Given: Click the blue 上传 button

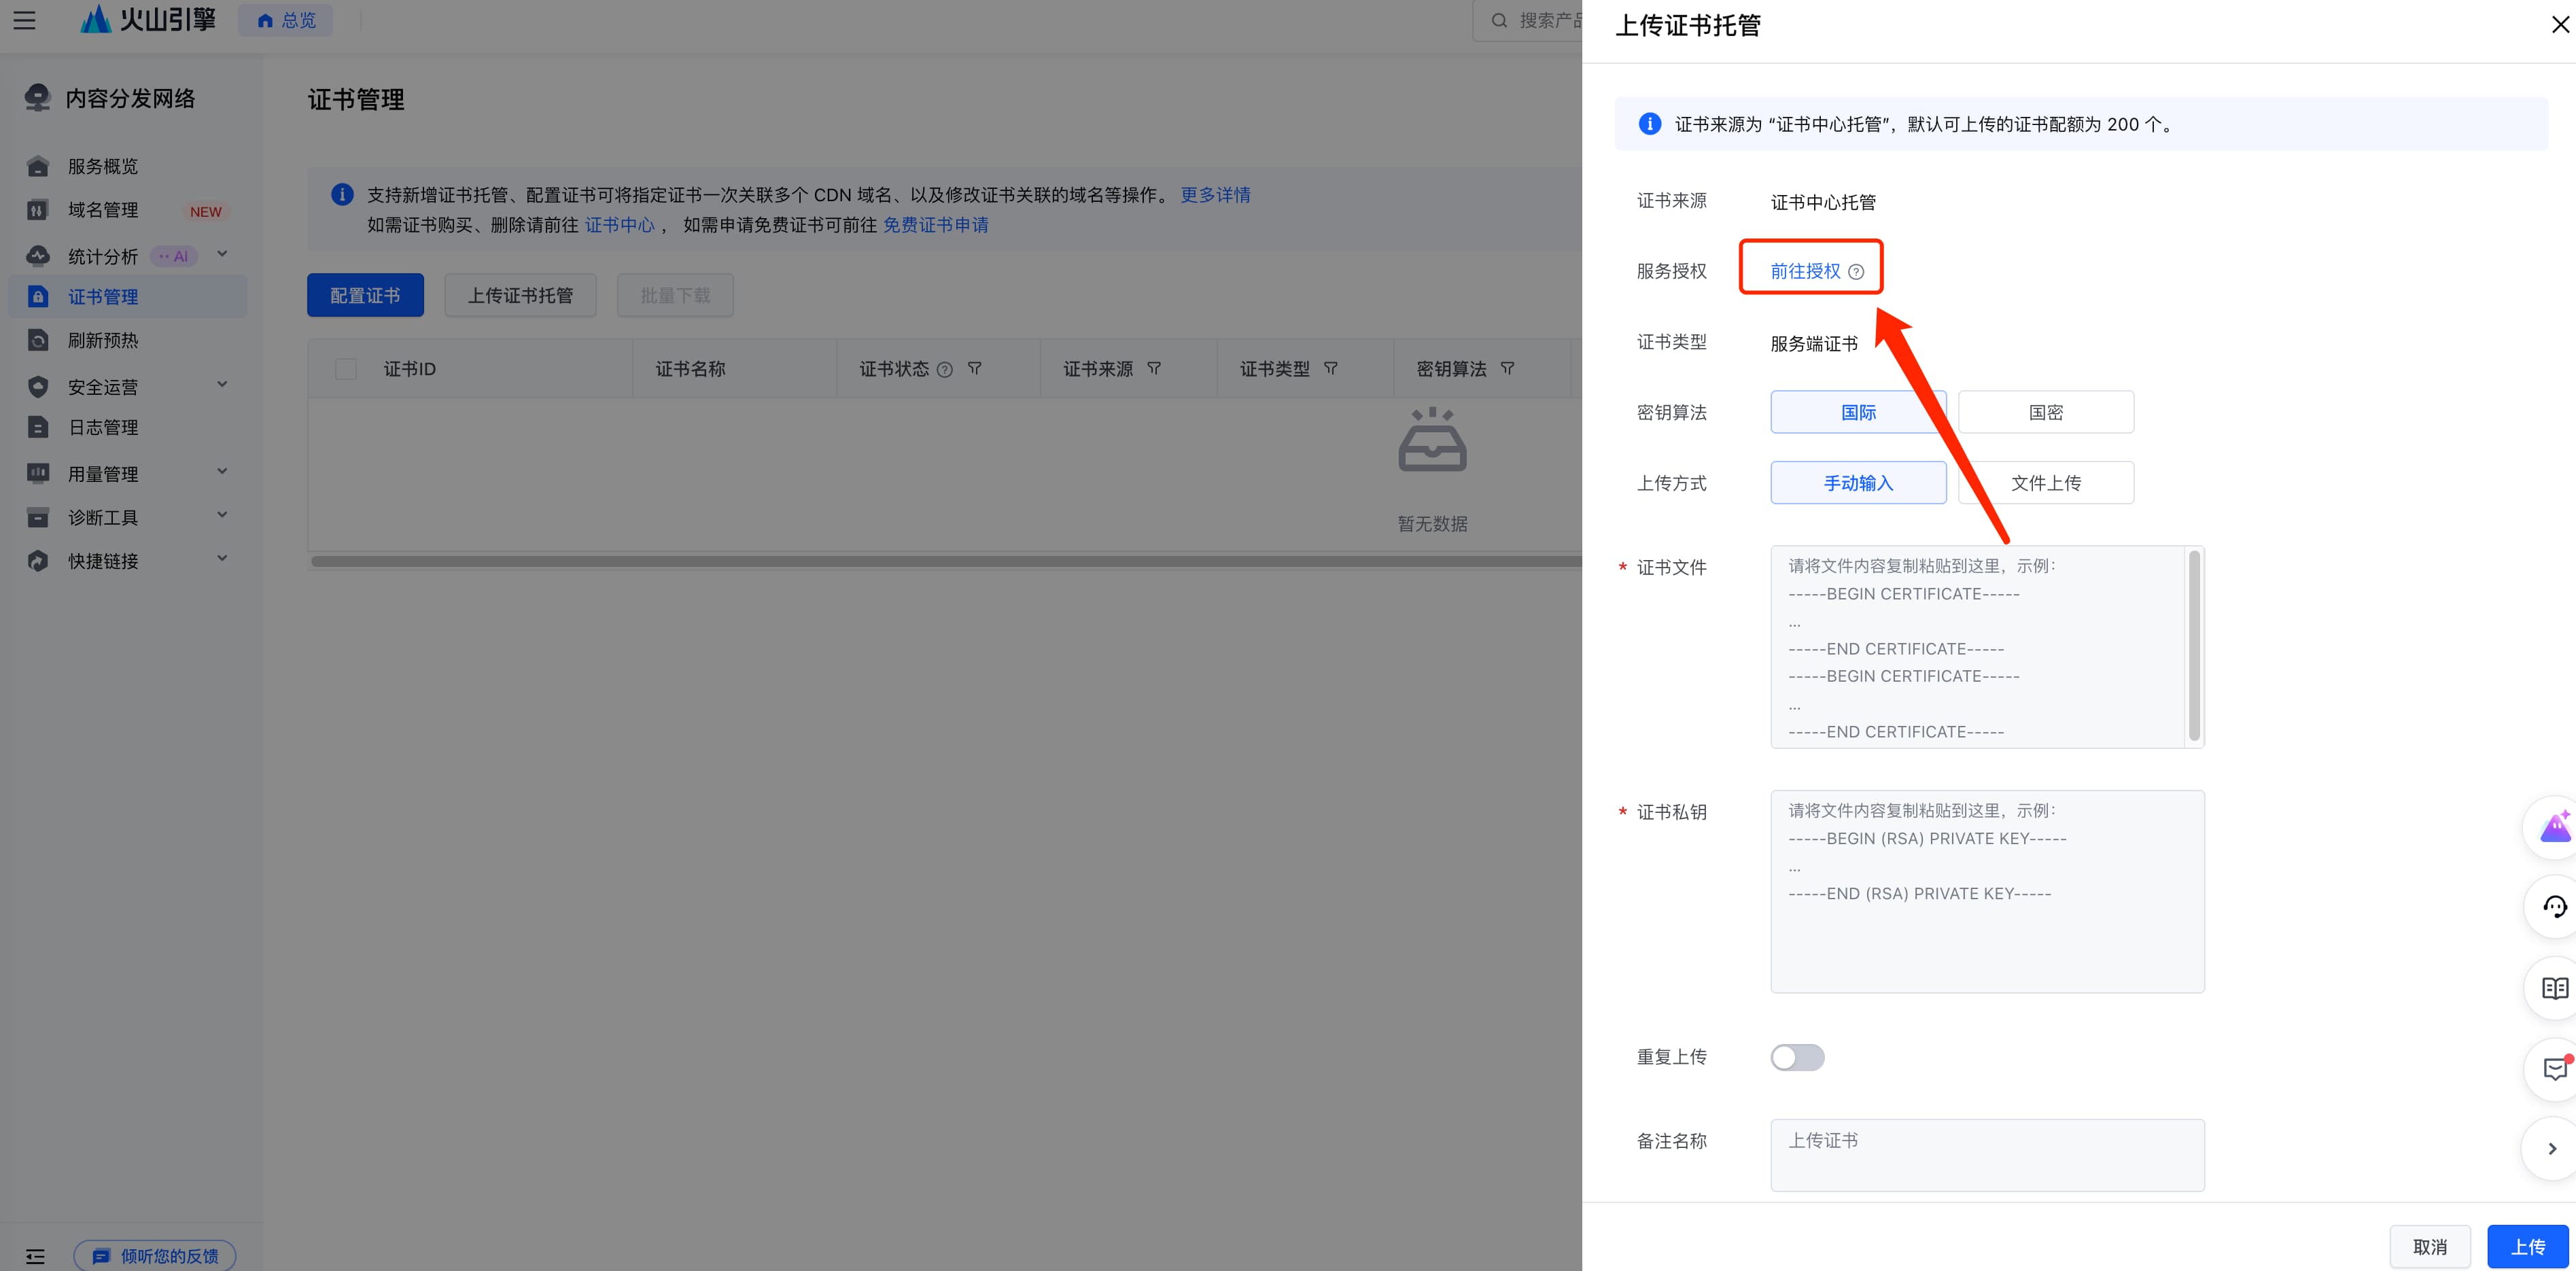Looking at the screenshot, I should [2527, 1247].
